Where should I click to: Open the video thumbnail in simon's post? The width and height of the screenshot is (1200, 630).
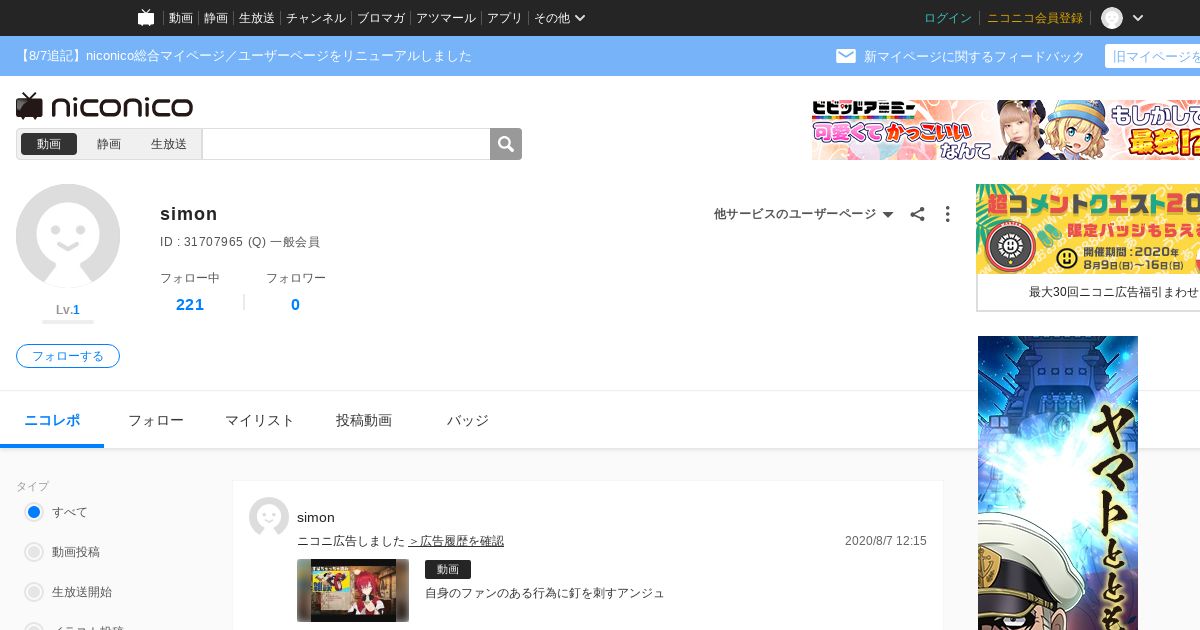(x=353, y=590)
